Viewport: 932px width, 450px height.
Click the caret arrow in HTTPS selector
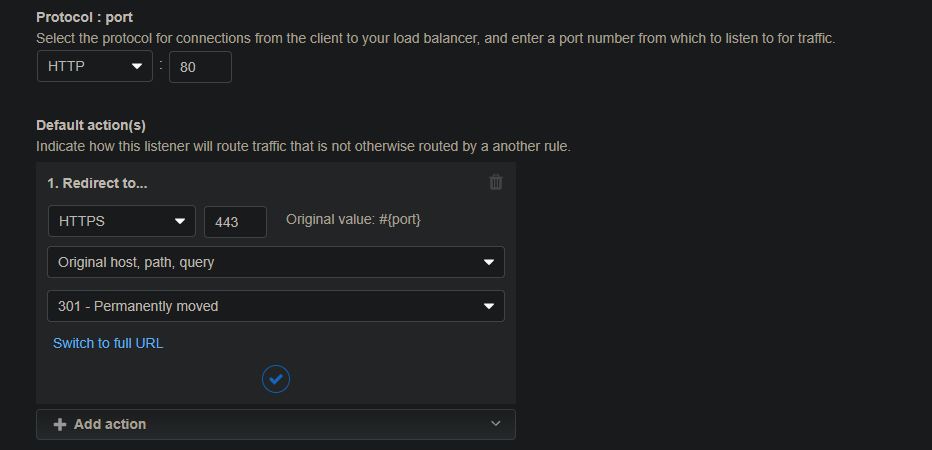point(180,221)
